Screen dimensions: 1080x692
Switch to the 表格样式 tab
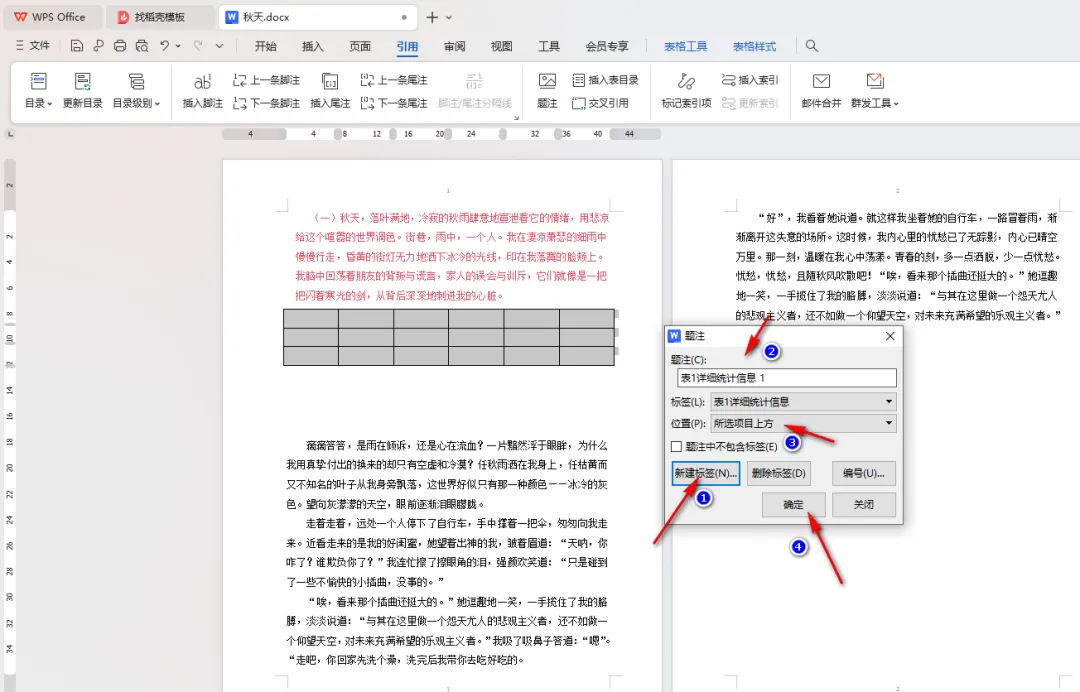tap(754, 46)
